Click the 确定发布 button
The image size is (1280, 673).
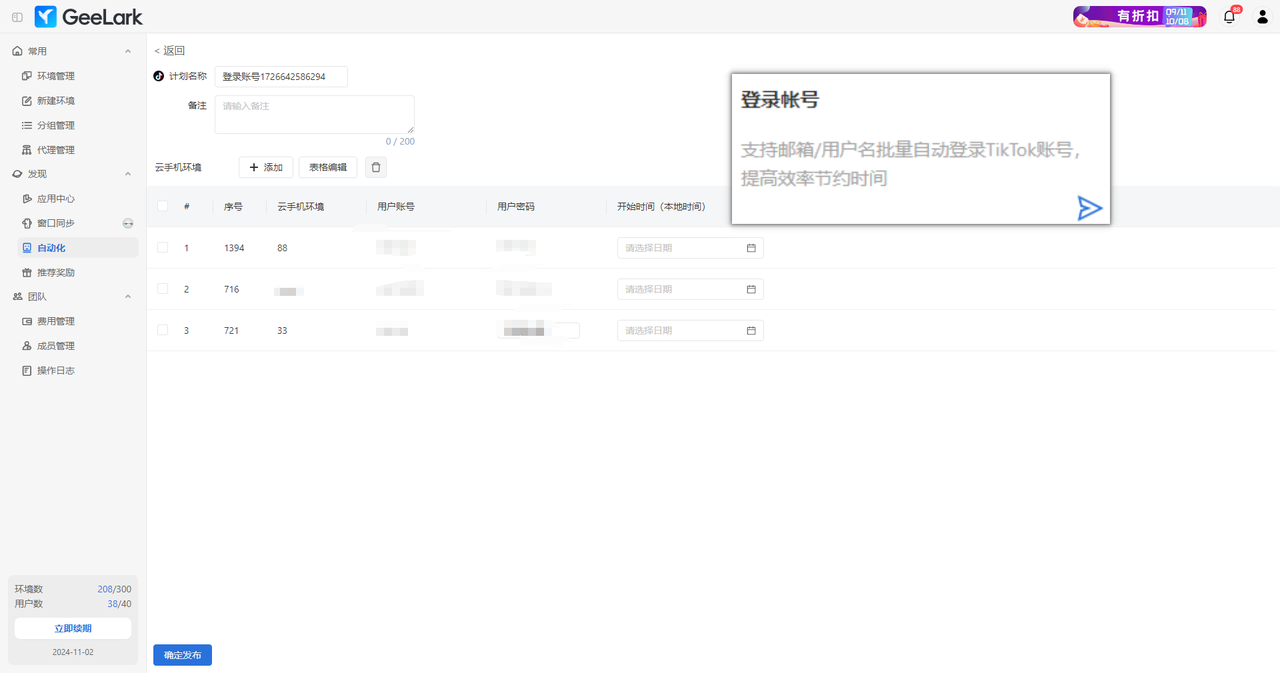182,655
